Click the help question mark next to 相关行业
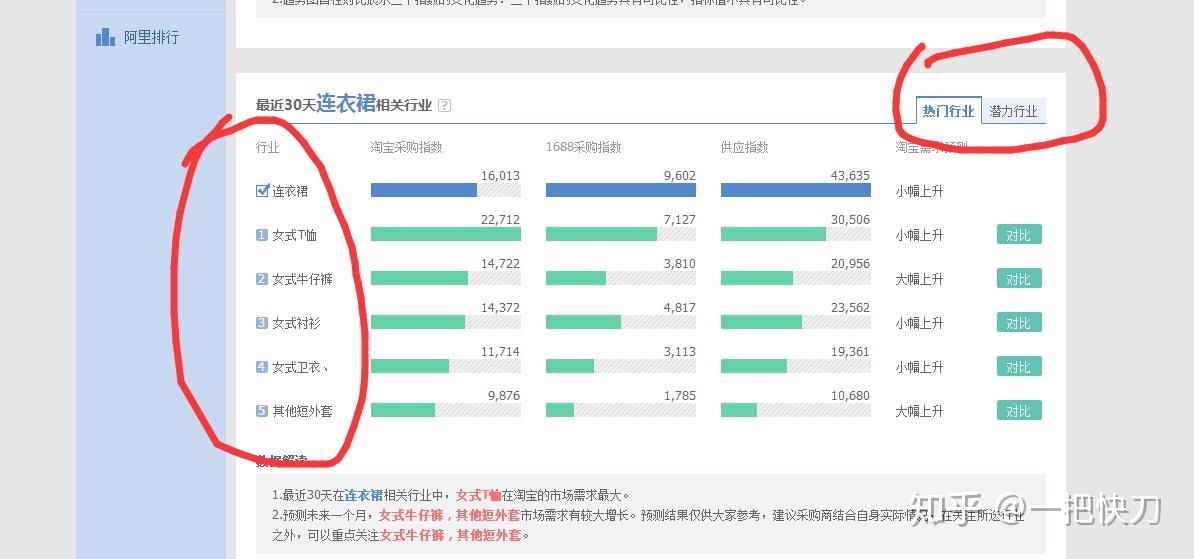Screen dimensions: 1194x559 click(x=445, y=106)
